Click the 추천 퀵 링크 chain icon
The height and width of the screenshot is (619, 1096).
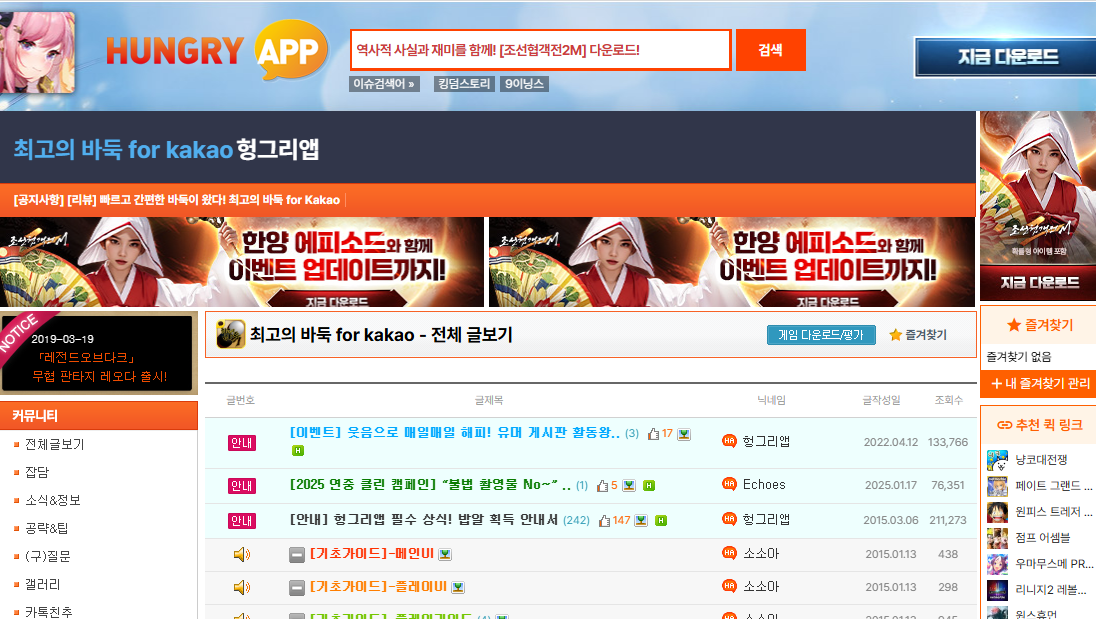(1004, 425)
